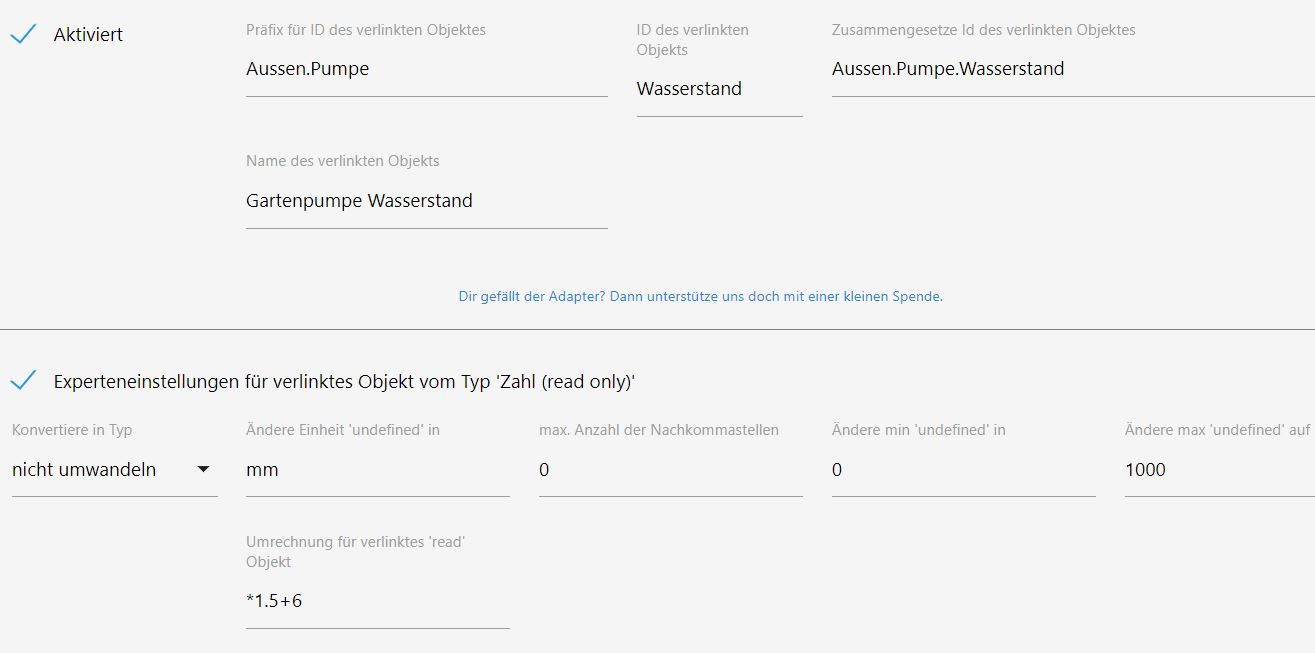Screen dimensions: 1315x653
Task: Focus the prefix field containing 'Aussen.Pumpe'
Action: tap(426, 70)
